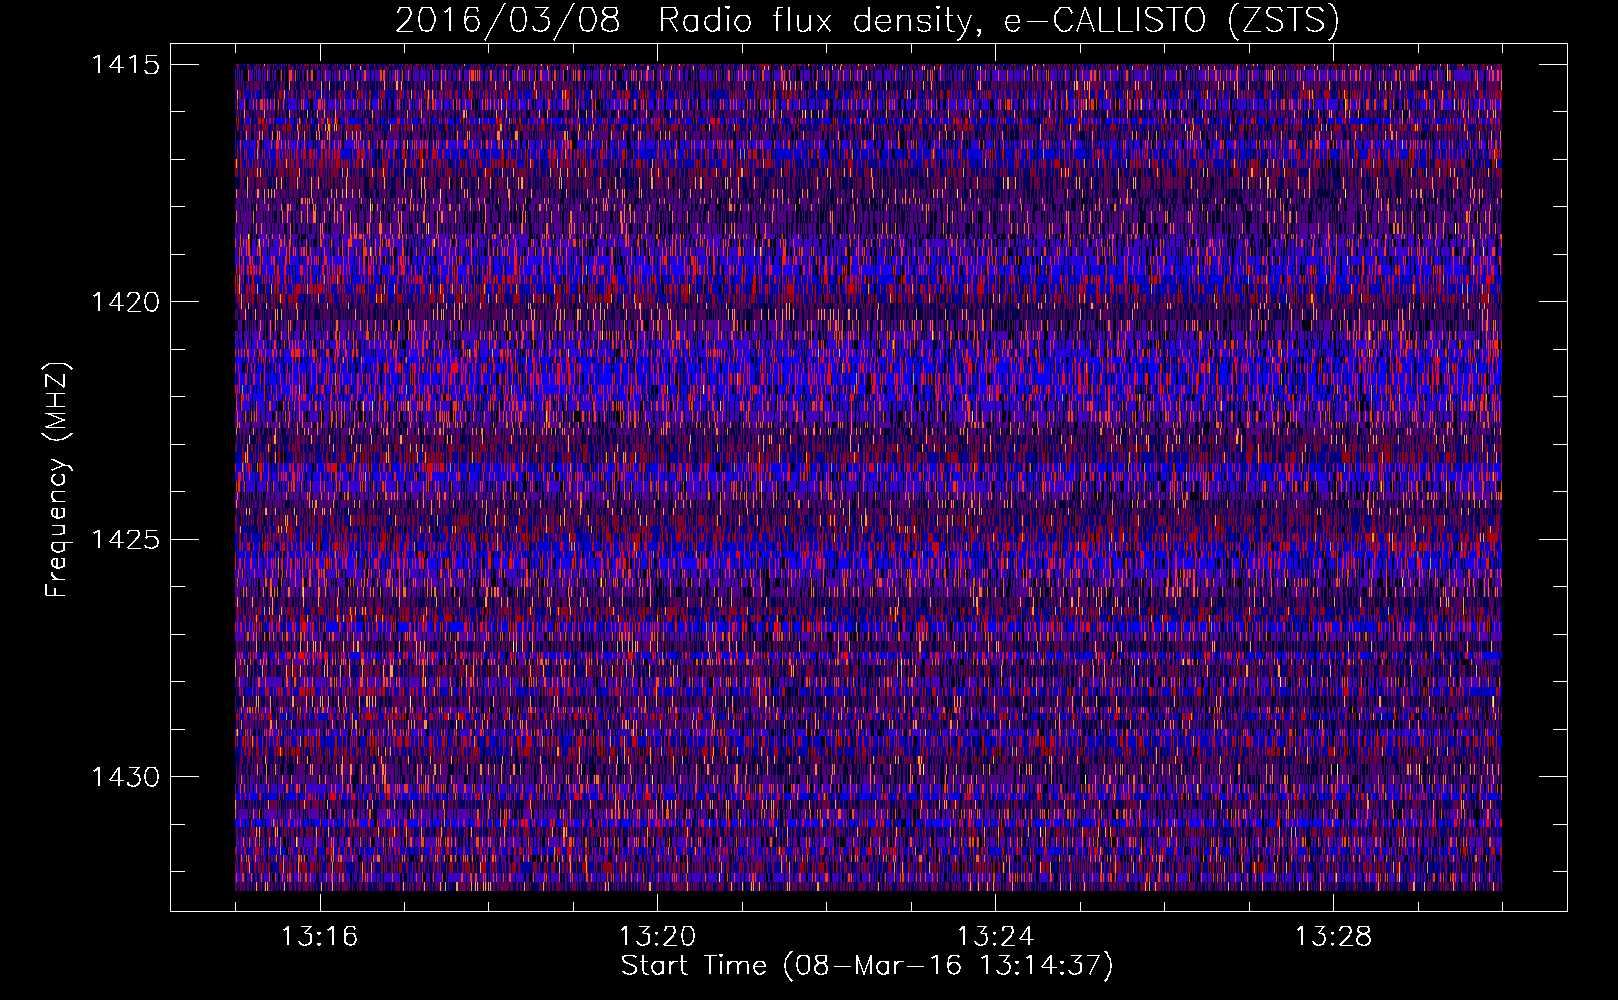The height and width of the screenshot is (1000, 1618).
Task: Select the 1420 frequency tick label
Action: tap(126, 302)
